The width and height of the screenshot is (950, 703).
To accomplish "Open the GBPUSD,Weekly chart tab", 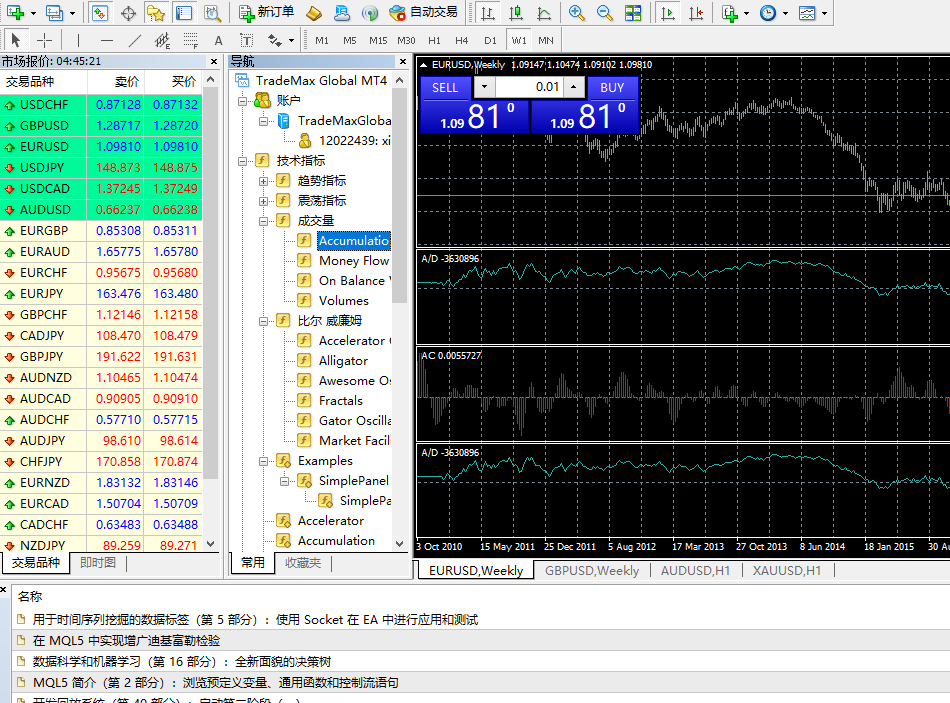I will [591, 570].
